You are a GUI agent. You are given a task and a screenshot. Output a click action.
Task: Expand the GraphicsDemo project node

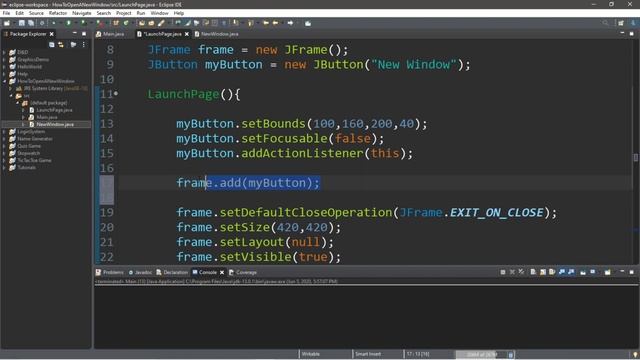tap(4, 60)
